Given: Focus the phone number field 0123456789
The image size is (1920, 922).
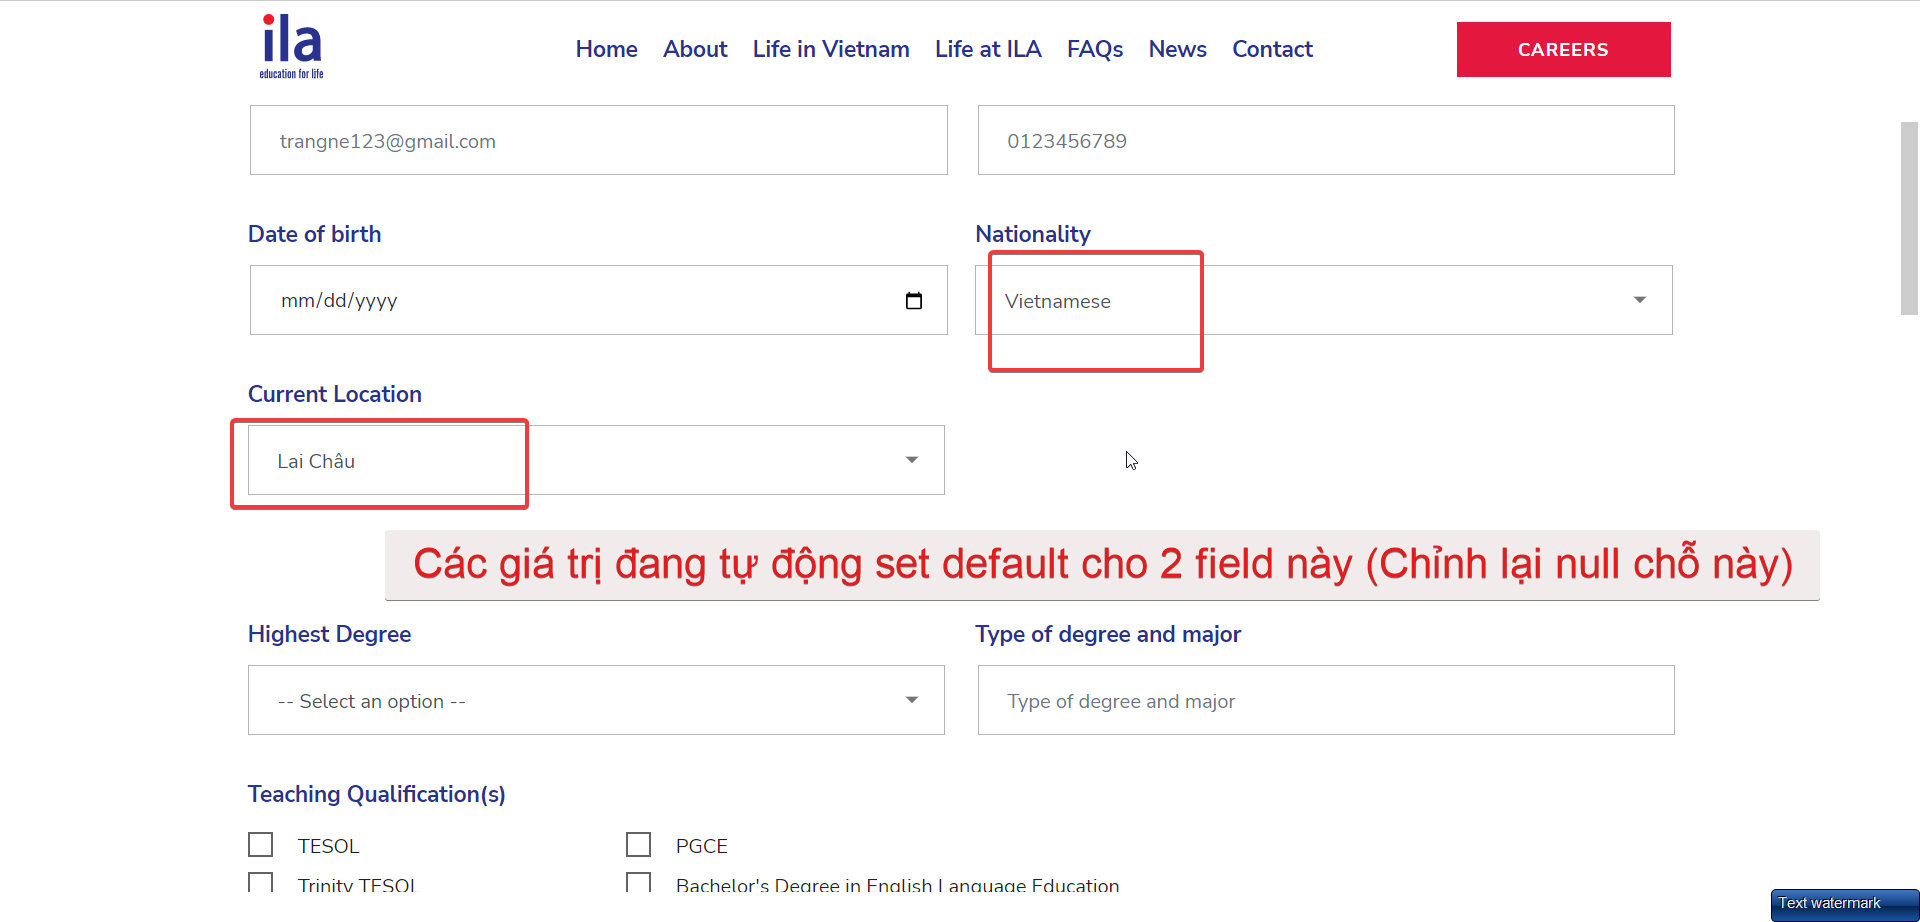Looking at the screenshot, I should [x=1326, y=140].
